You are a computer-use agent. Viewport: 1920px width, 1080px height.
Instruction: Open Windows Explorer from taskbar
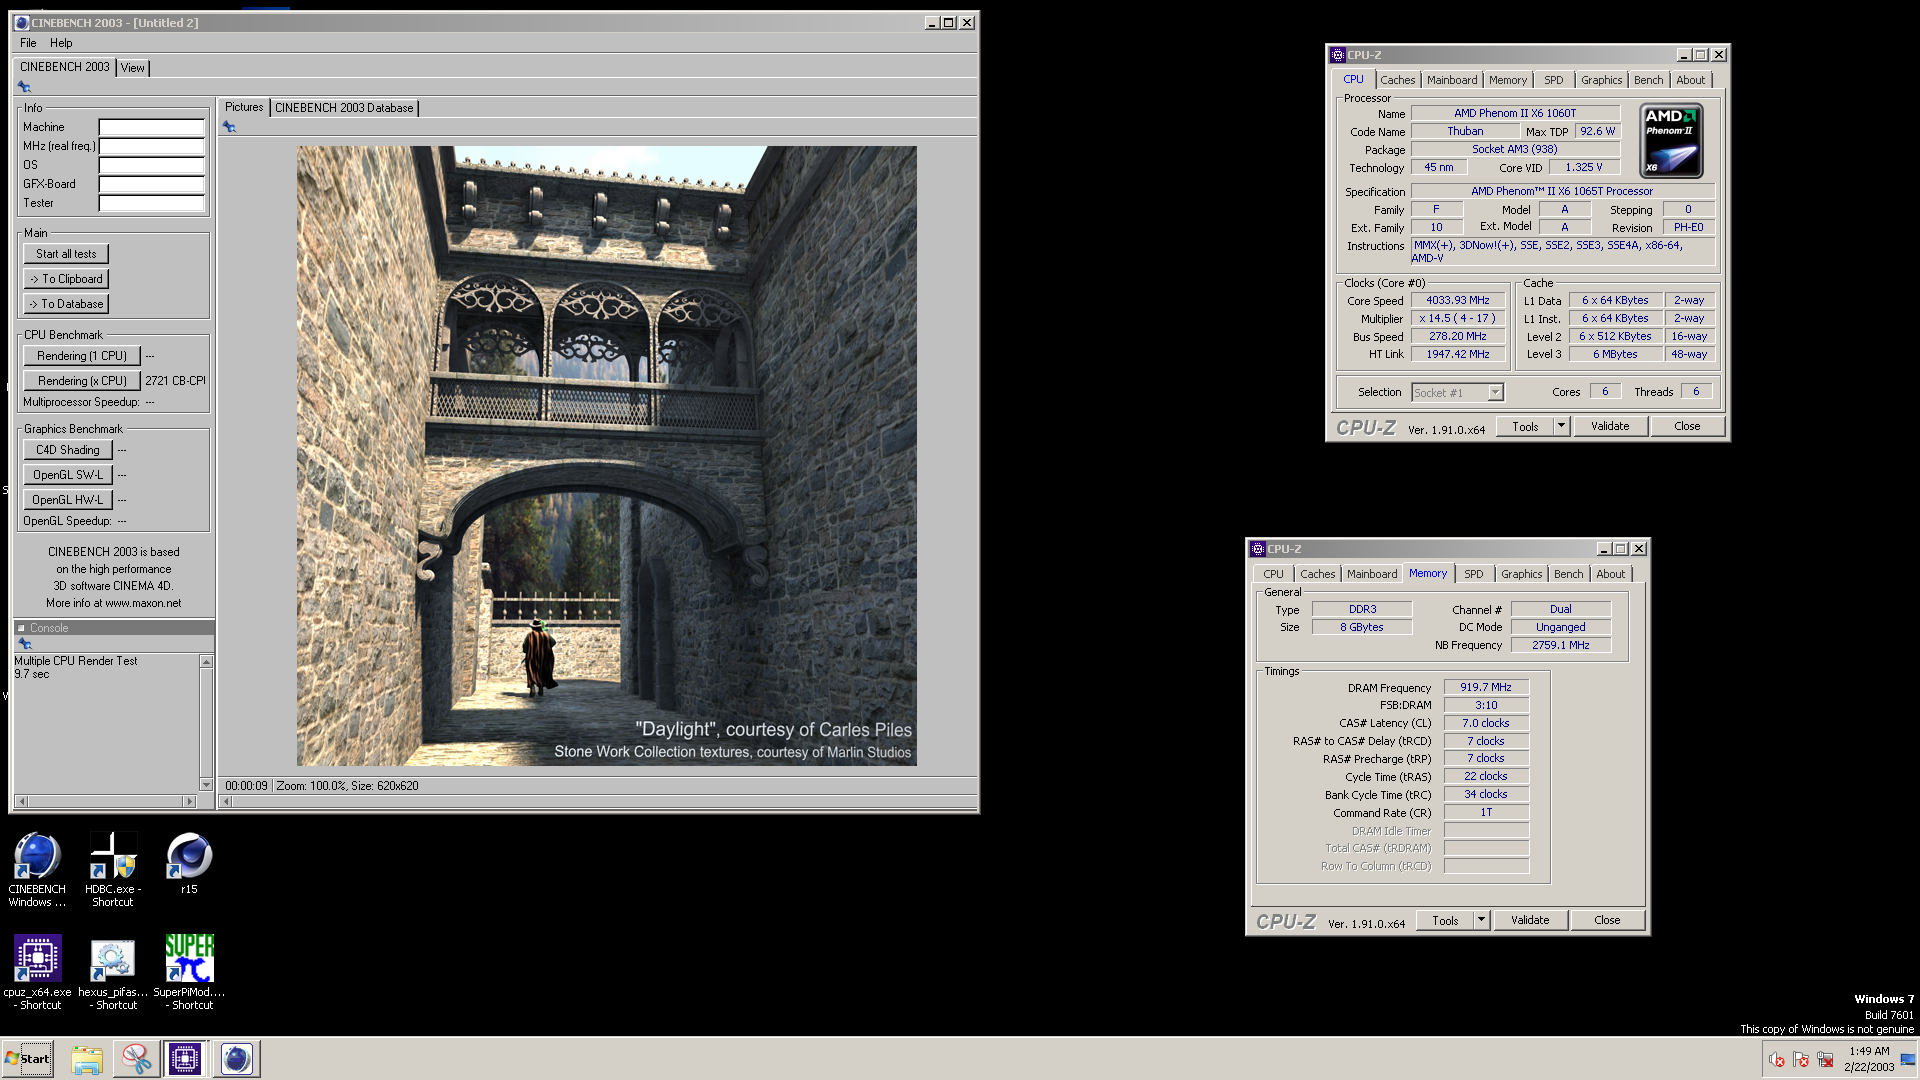pos(87,1059)
